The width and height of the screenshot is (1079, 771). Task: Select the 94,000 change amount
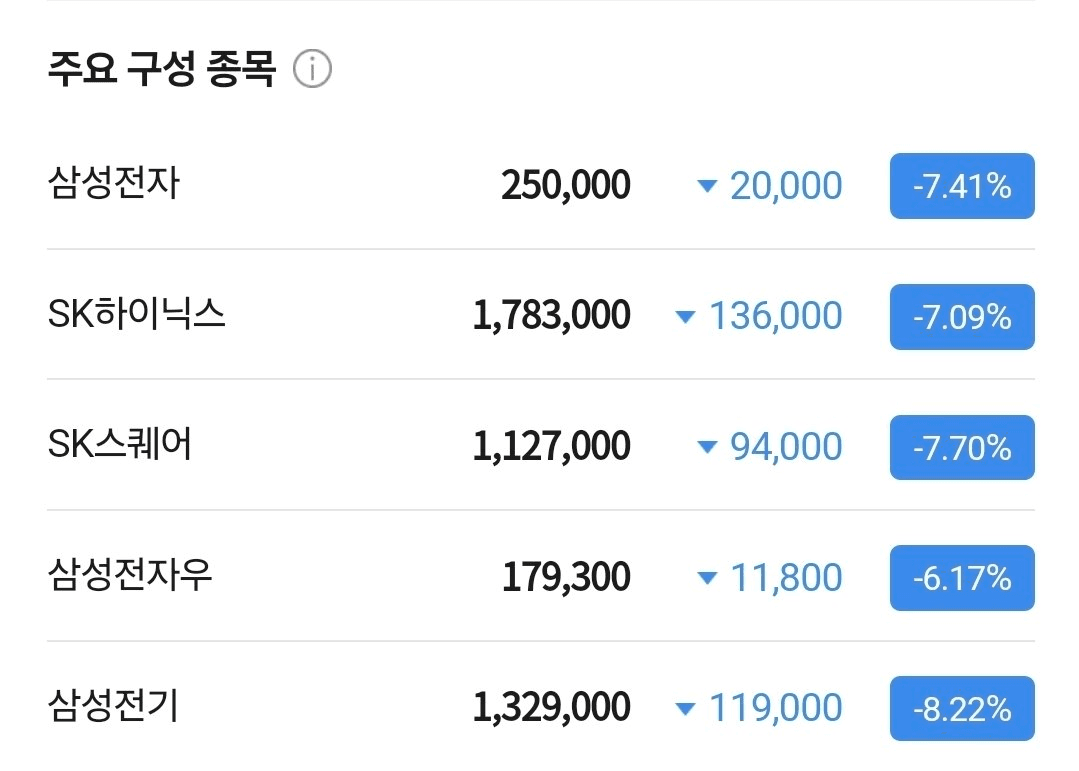(x=786, y=447)
